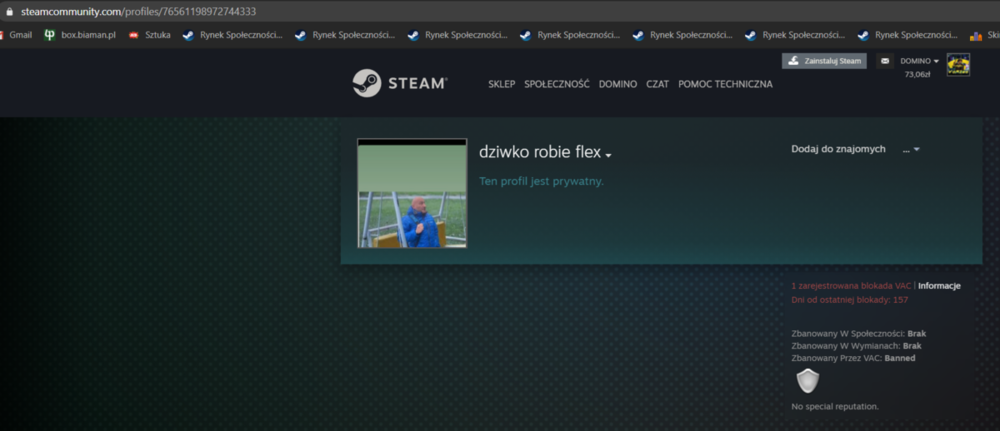The height and width of the screenshot is (431, 1000).
Task: Click the profile picture of dziwko robie flex
Action: click(412, 193)
